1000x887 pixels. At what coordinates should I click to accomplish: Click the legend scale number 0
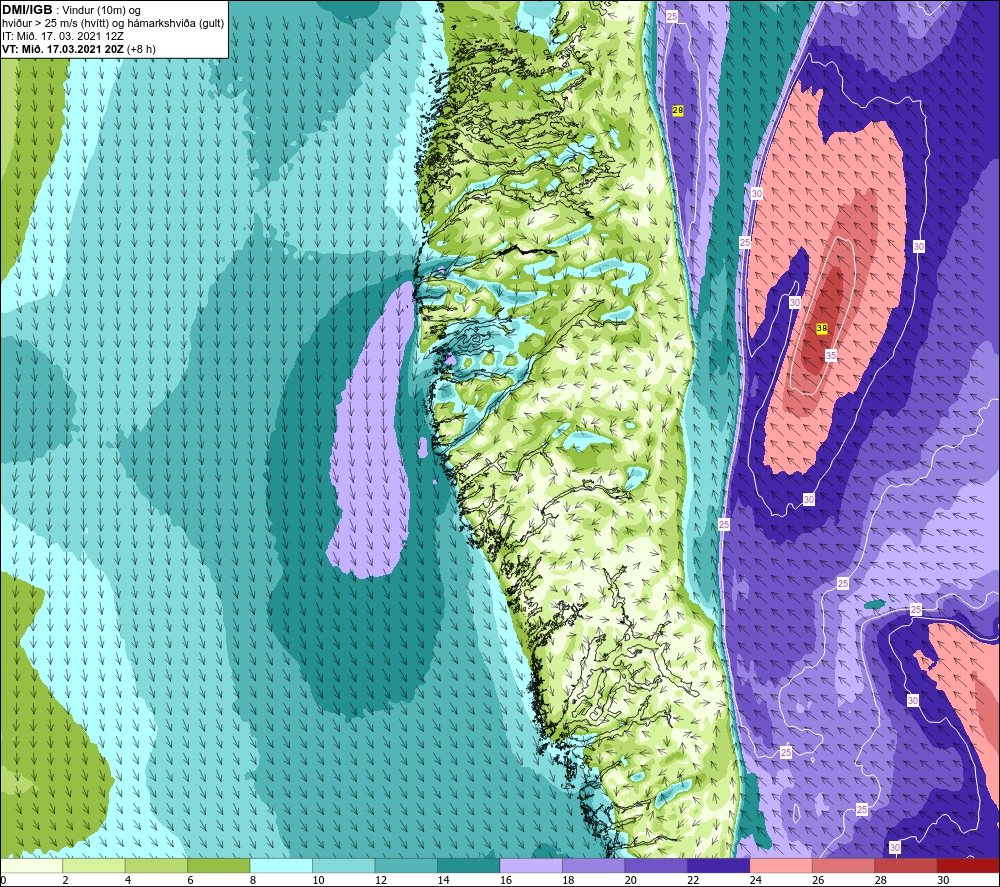click(x=4, y=880)
